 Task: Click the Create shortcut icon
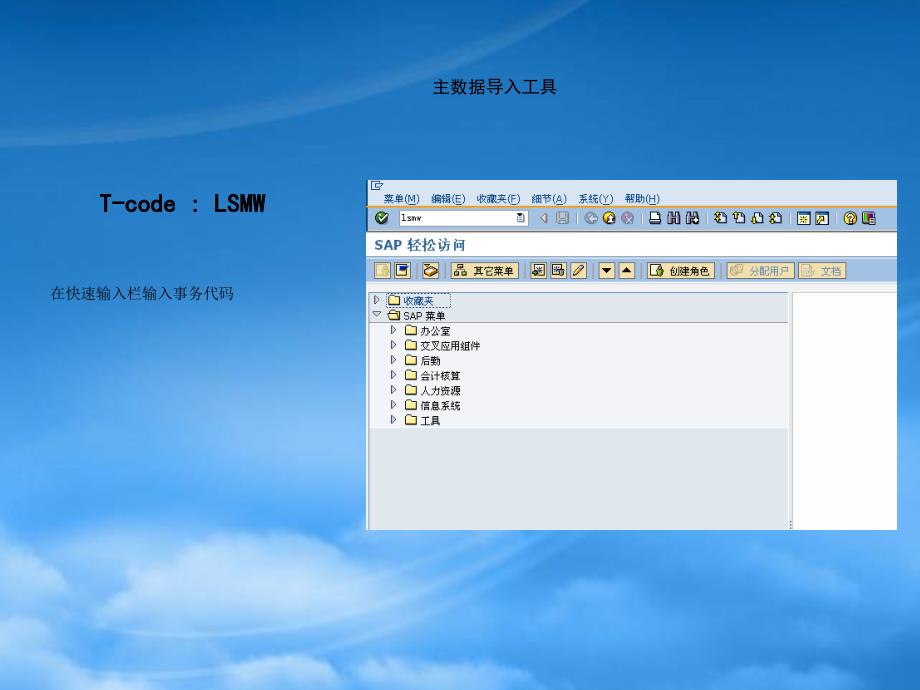pyautogui.click(x=822, y=218)
